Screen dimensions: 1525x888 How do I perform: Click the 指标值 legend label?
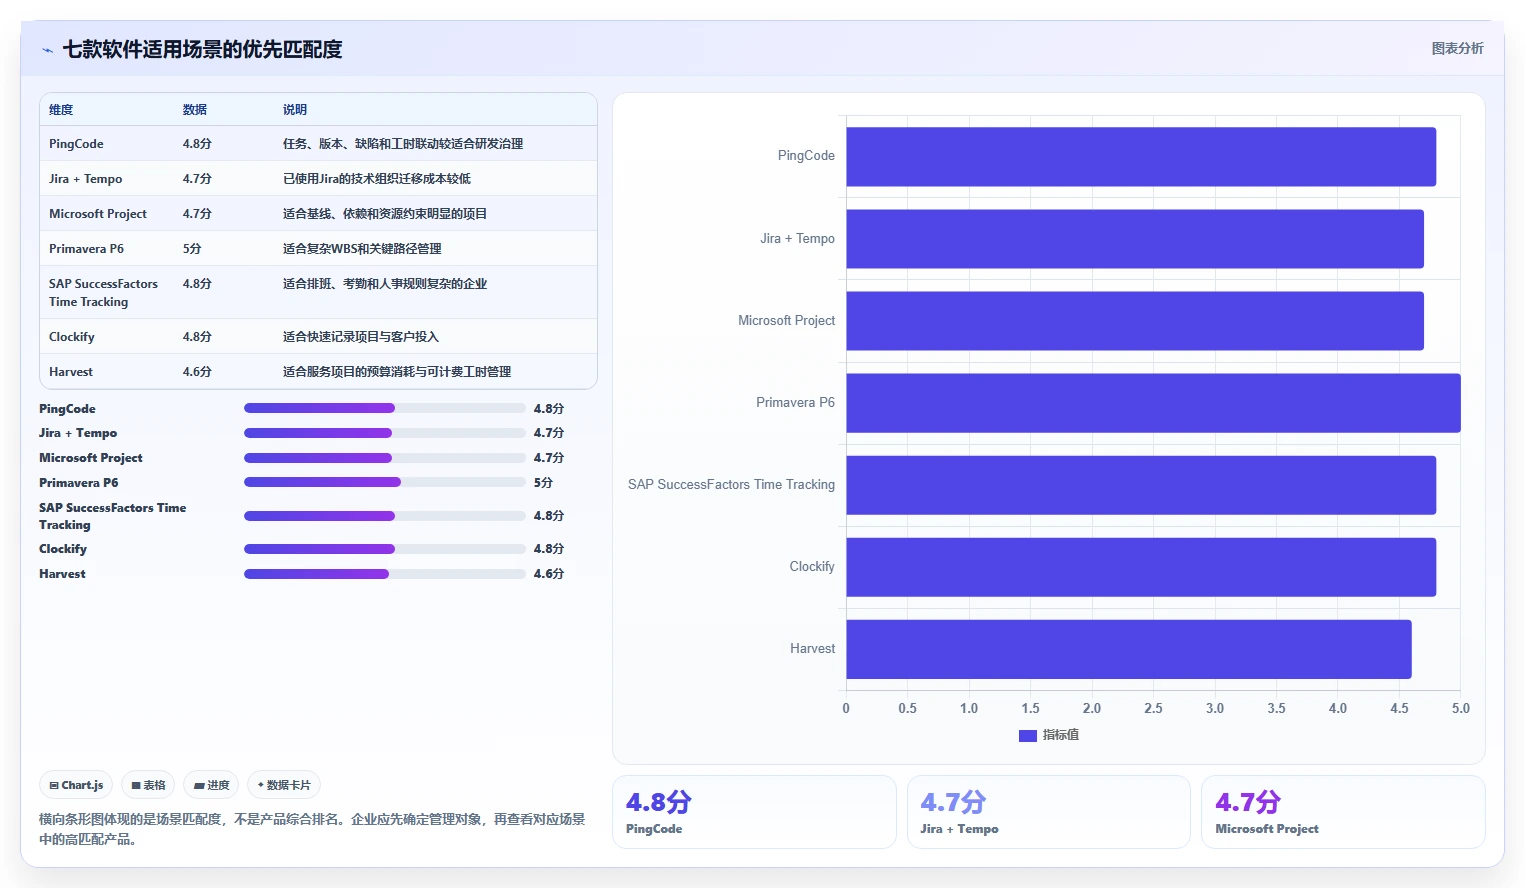pyautogui.click(x=1061, y=735)
